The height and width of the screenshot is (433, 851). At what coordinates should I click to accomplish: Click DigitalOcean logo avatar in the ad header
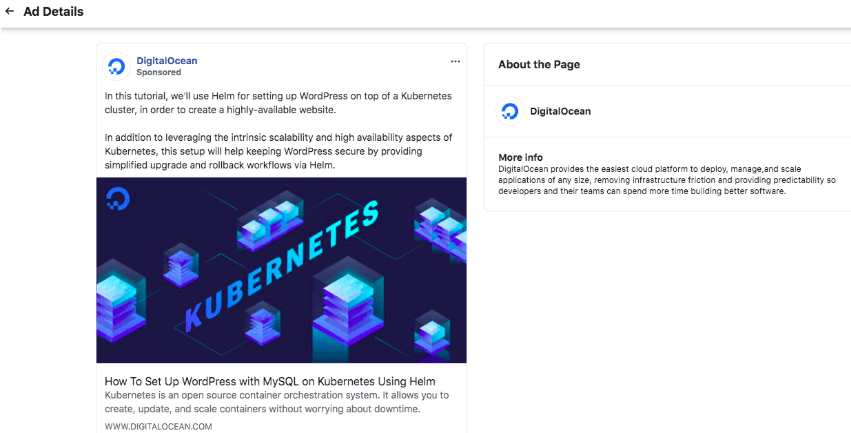(117, 66)
